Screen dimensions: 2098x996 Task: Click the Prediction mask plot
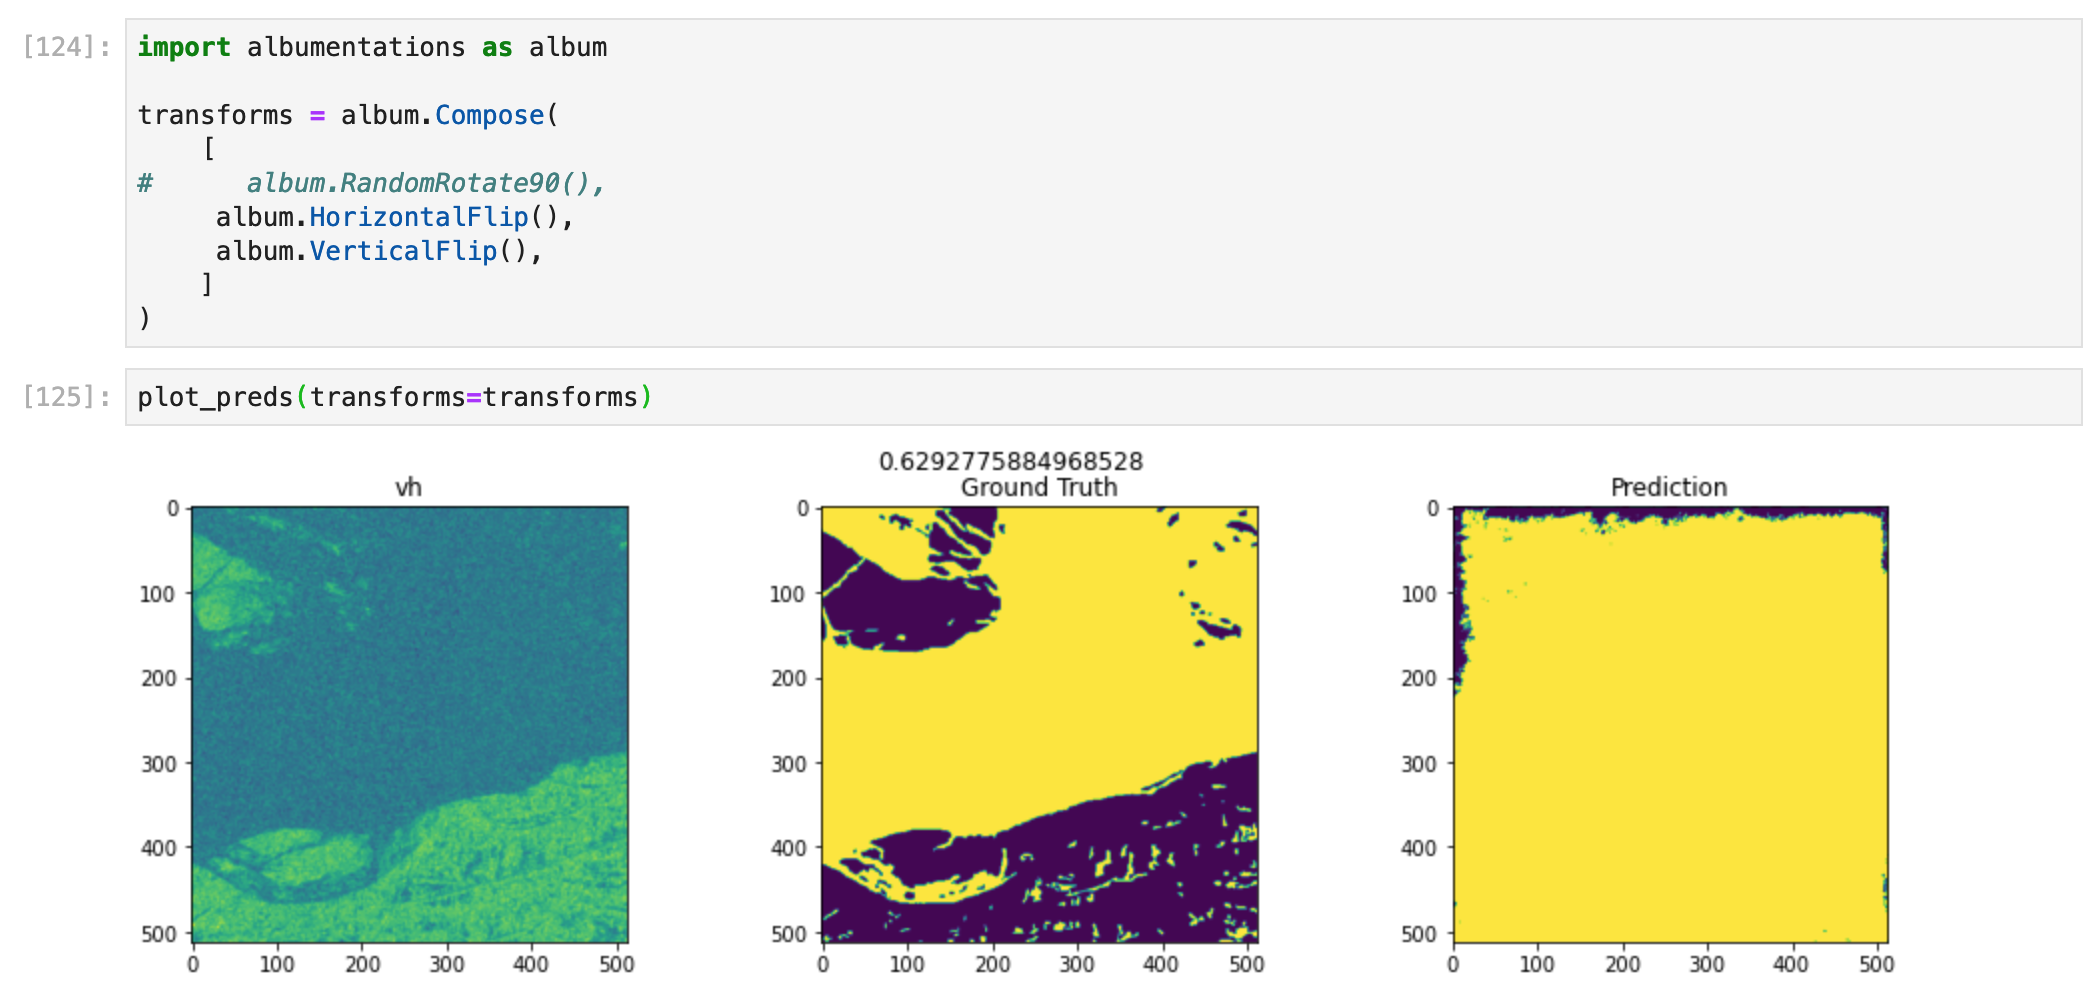[x=1670, y=725]
